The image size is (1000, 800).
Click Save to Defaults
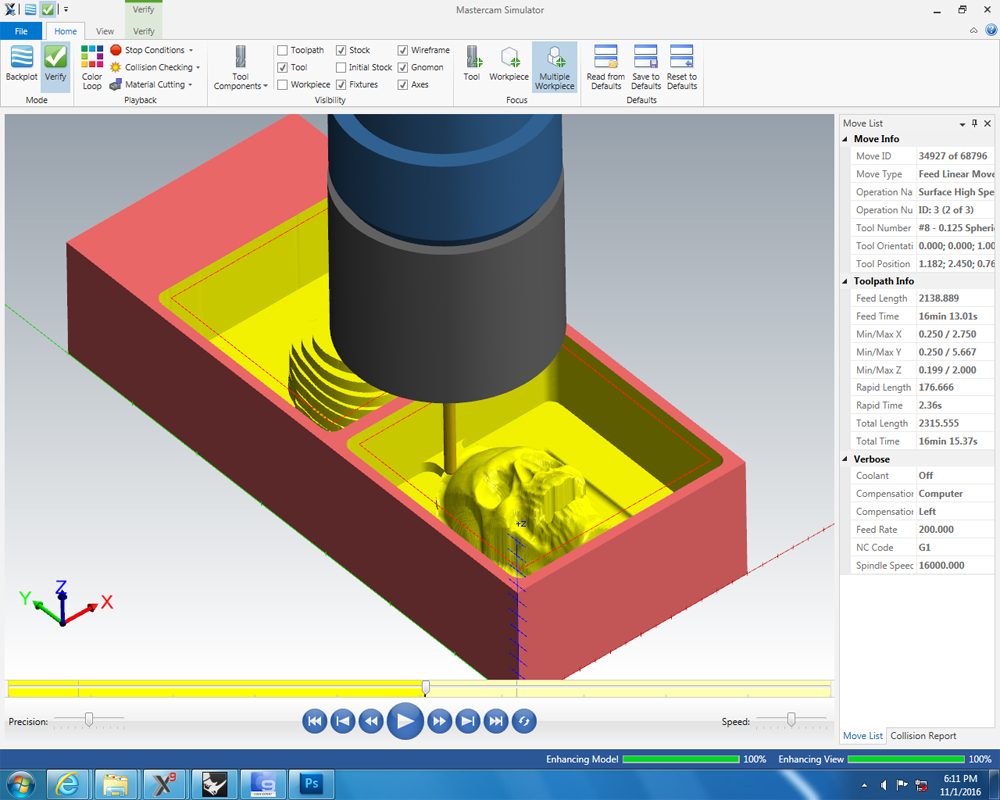click(x=646, y=68)
